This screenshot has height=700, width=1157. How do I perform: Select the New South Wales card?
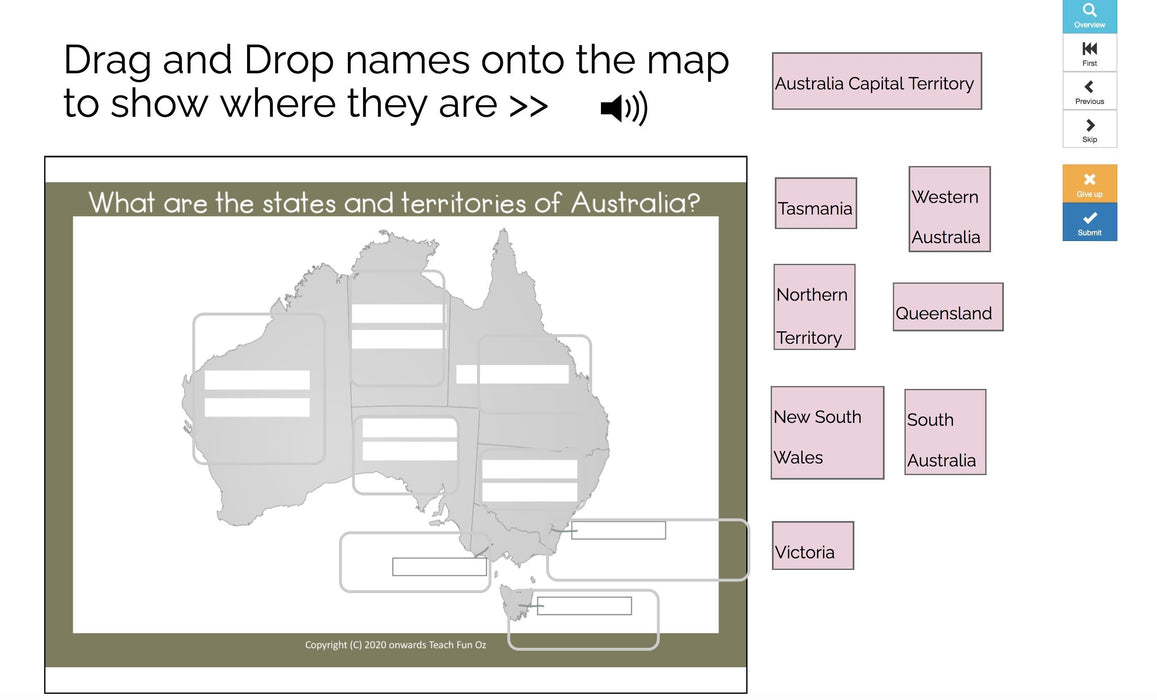[826, 433]
